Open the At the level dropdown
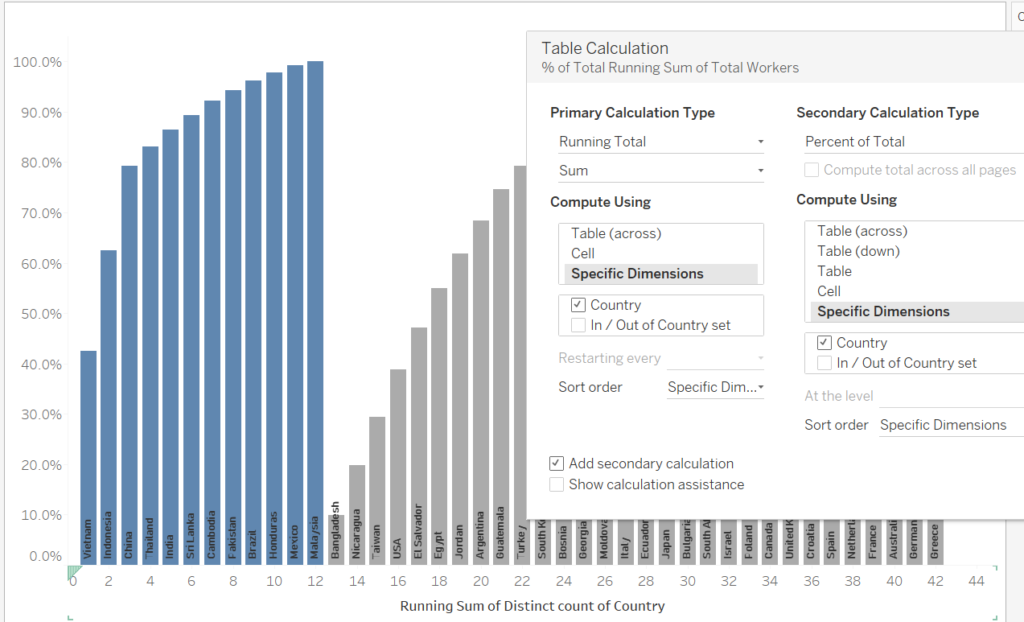1024x622 pixels. pyautogui.click(x=952, y=396)
